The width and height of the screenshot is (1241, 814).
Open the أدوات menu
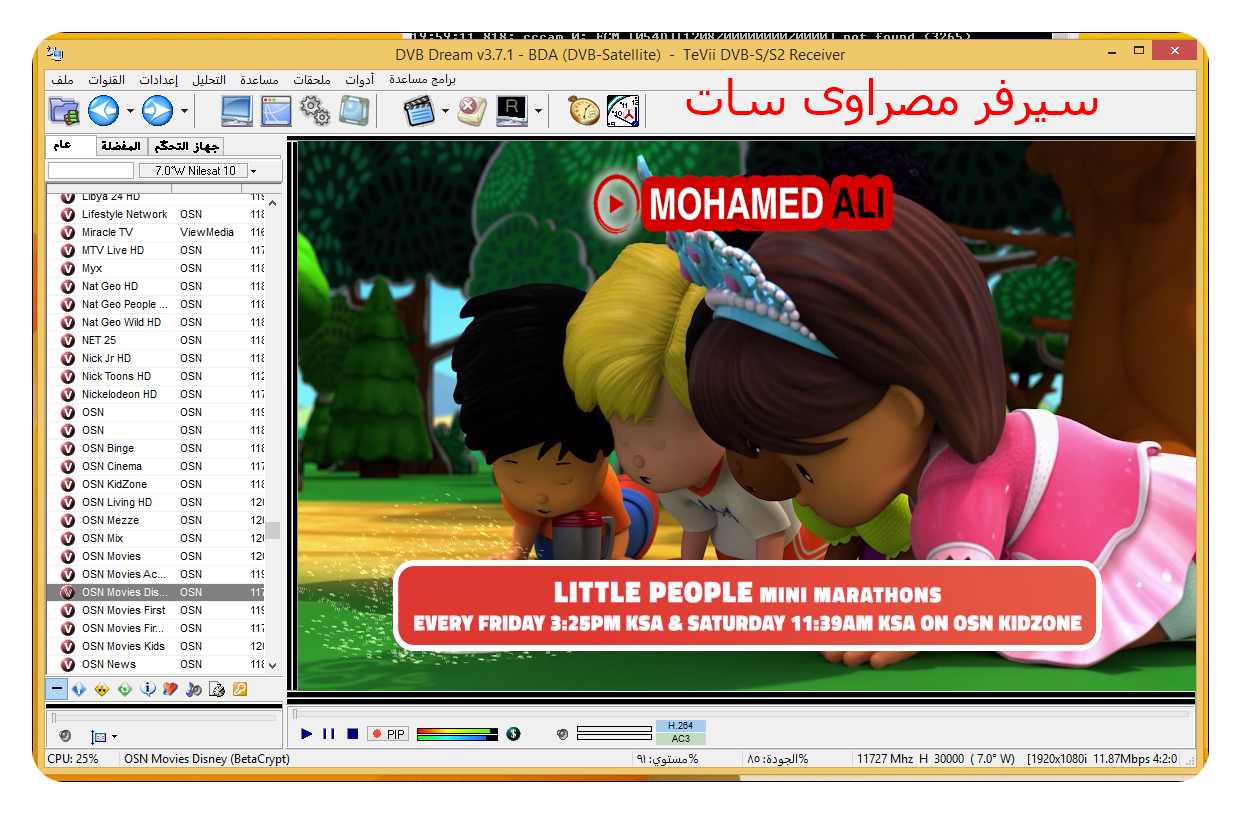click(x=360, y=79)
